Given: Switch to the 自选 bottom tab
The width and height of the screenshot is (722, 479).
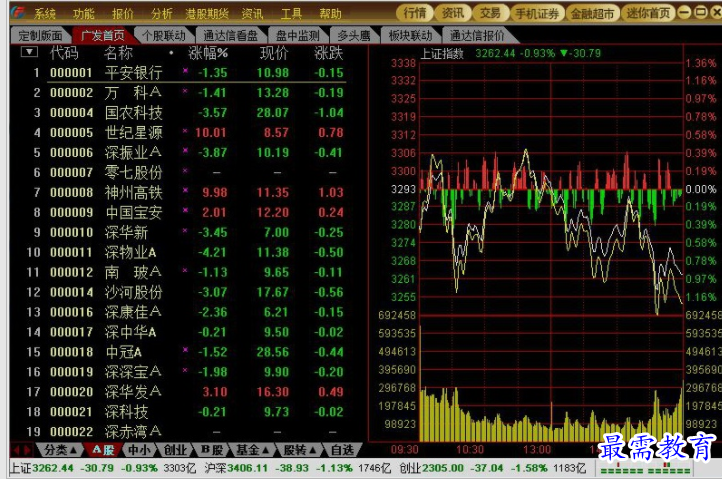Looking at the screenshot, I should tap(343, 450).
